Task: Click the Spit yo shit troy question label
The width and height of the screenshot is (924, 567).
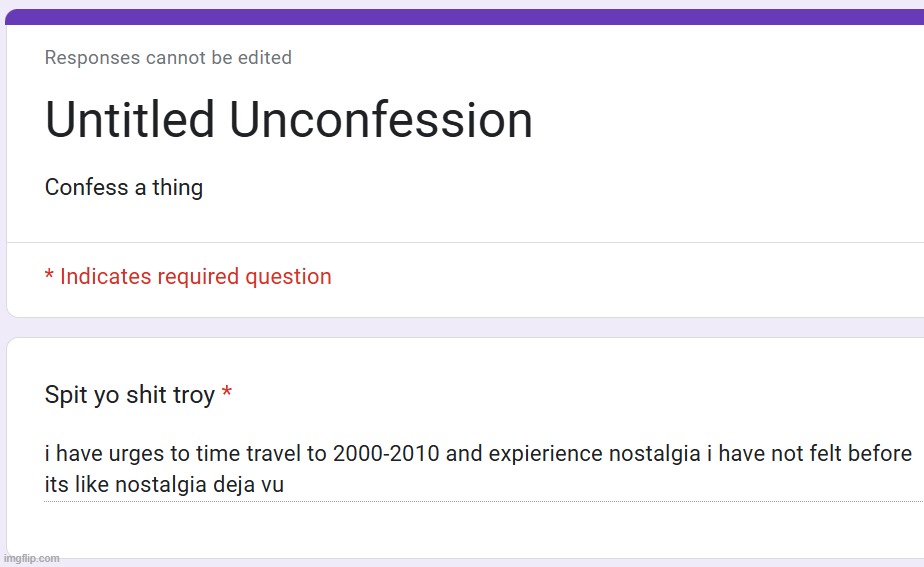Action: (130, 395)
